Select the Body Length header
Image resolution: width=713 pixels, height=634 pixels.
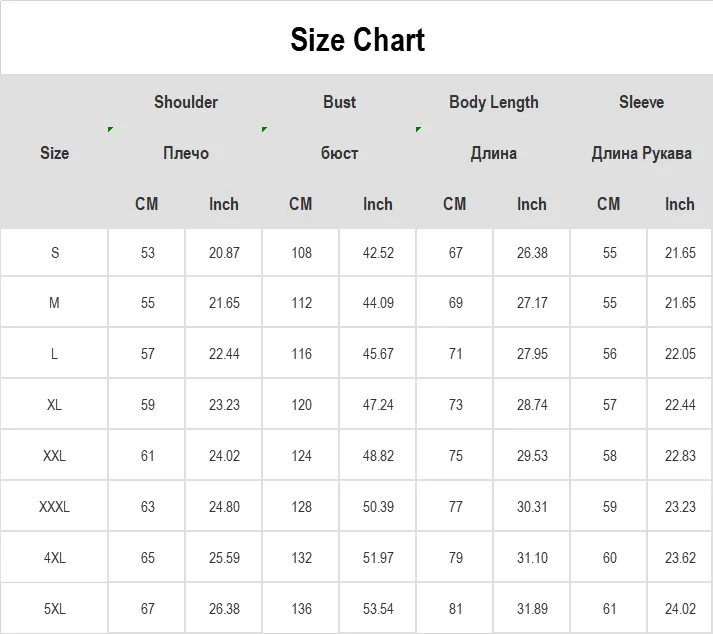[494, 102]
